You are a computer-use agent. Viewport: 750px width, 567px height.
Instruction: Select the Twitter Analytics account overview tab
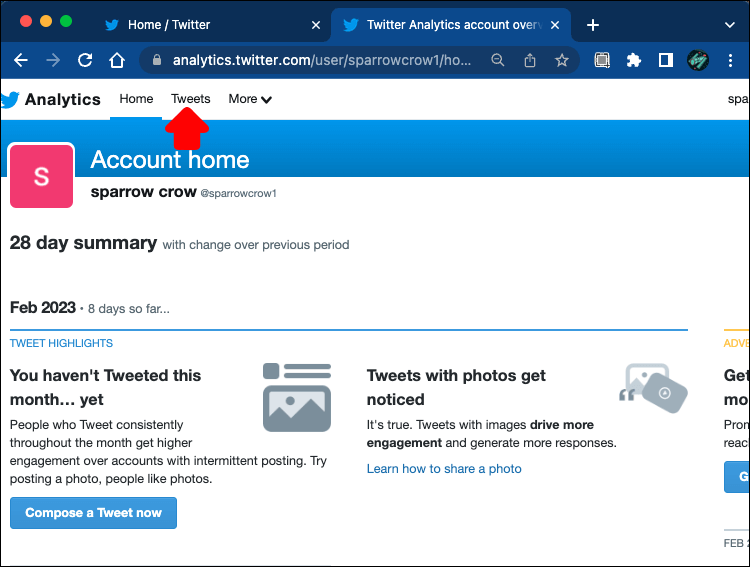(x=451, y=25)
